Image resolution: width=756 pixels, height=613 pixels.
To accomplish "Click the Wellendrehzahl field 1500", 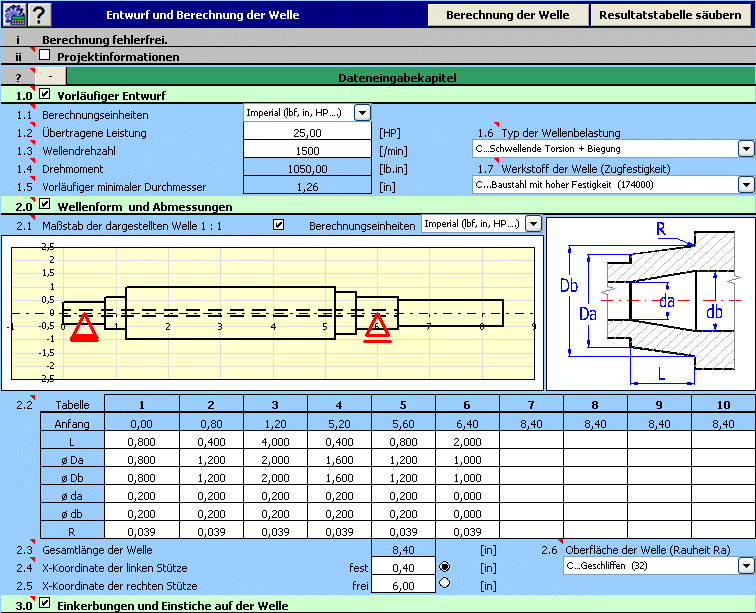I will coord(307,149).
